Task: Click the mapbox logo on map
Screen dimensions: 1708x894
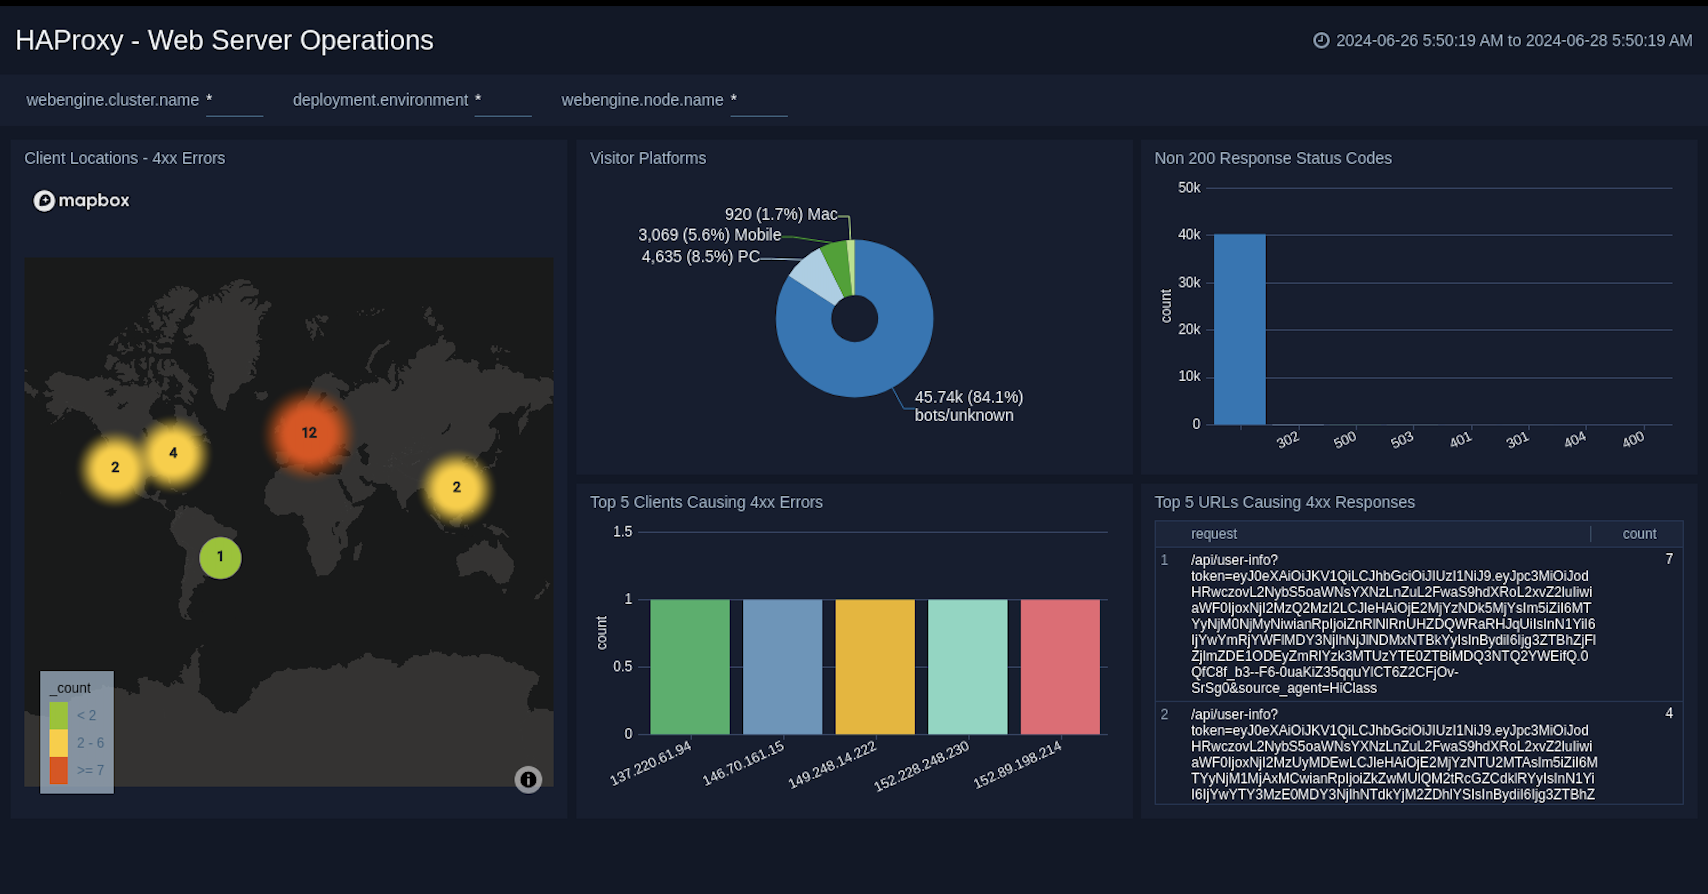Action: click(x=82, y=201)
